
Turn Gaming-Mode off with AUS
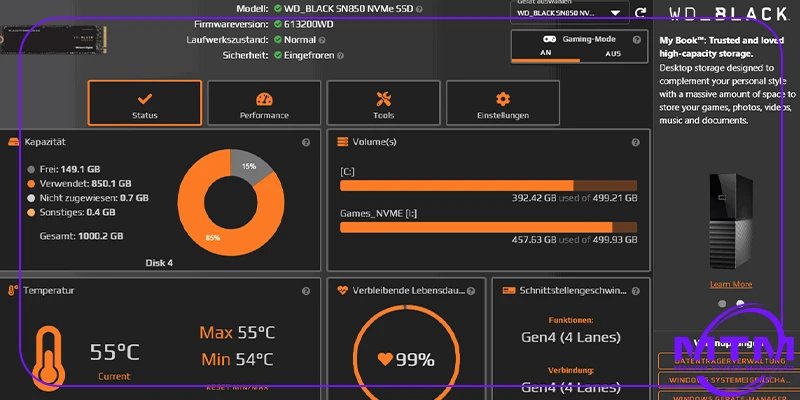pyautogui.click(x=613, y=53)
